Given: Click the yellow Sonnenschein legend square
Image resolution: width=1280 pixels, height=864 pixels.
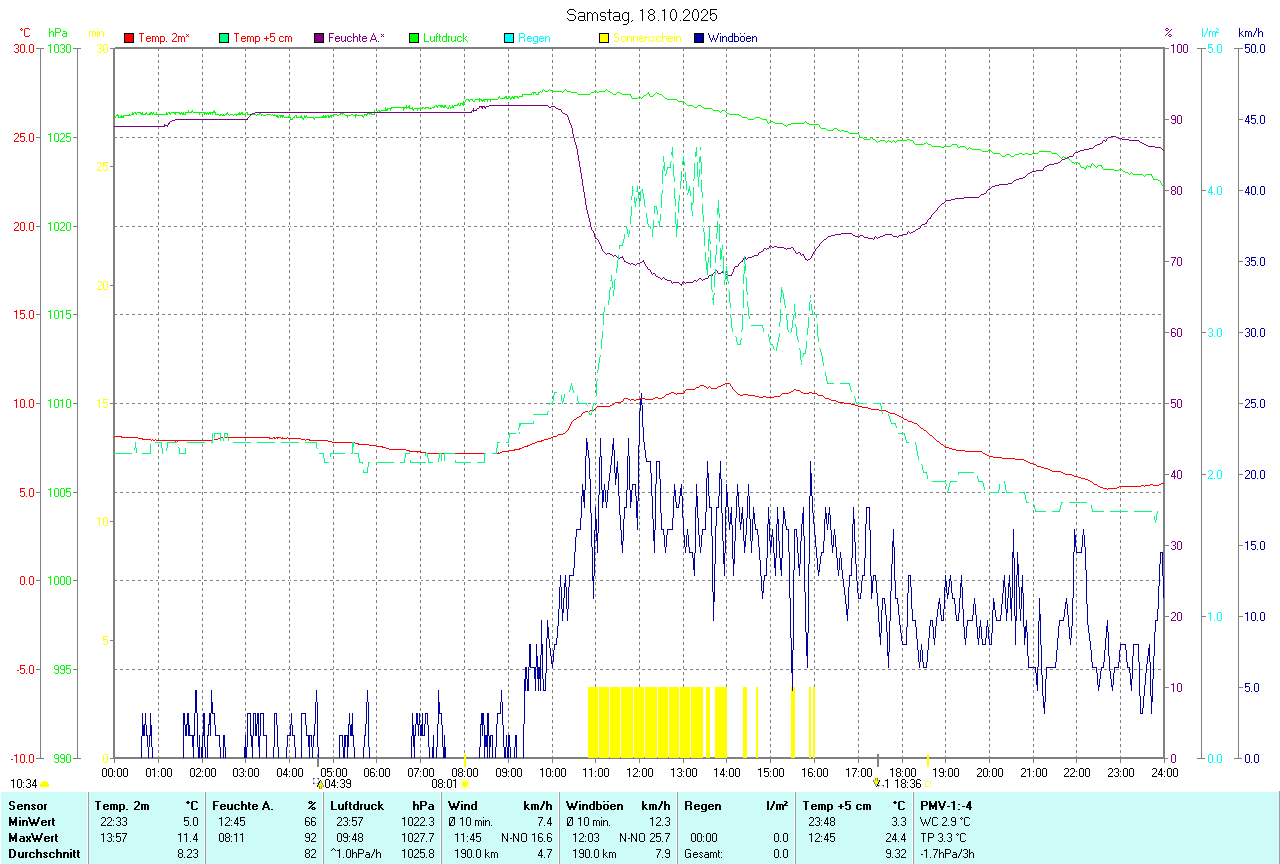Looking at the screenshot, I should 604,38.
